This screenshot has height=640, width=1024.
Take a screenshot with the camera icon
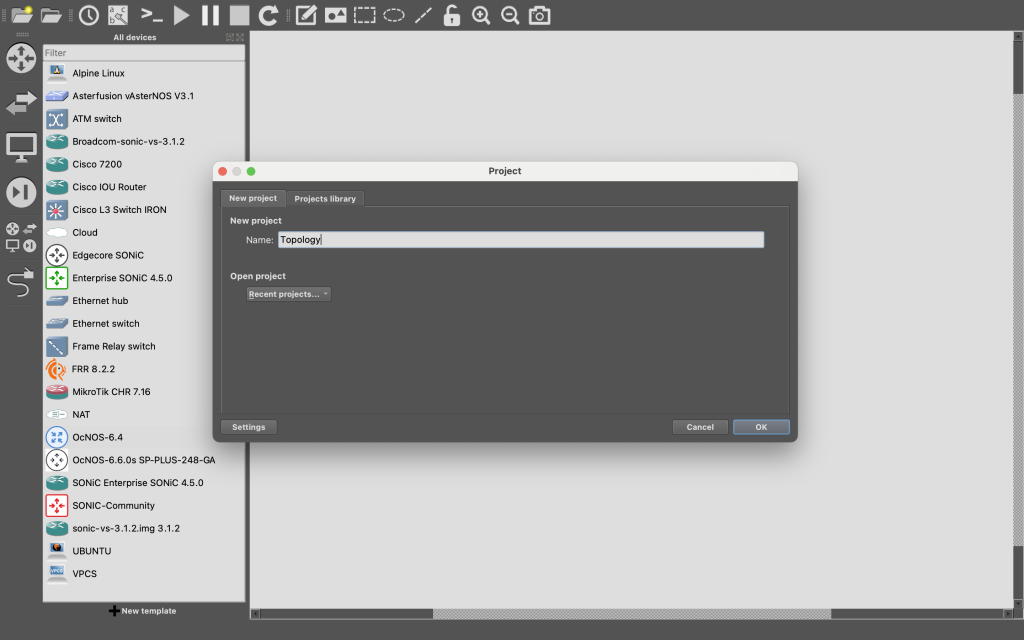tap(539, 15)
